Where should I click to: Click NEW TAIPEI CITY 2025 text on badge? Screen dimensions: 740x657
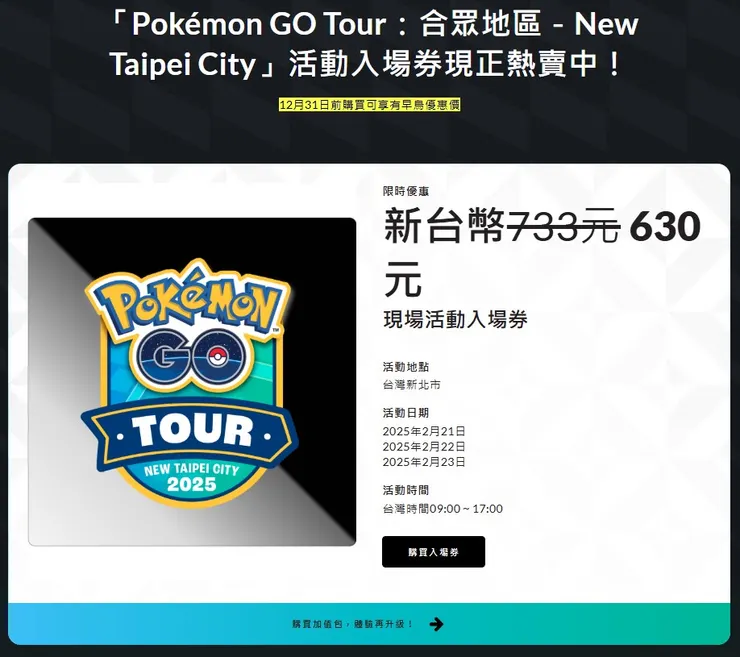(x=192, y=477)
